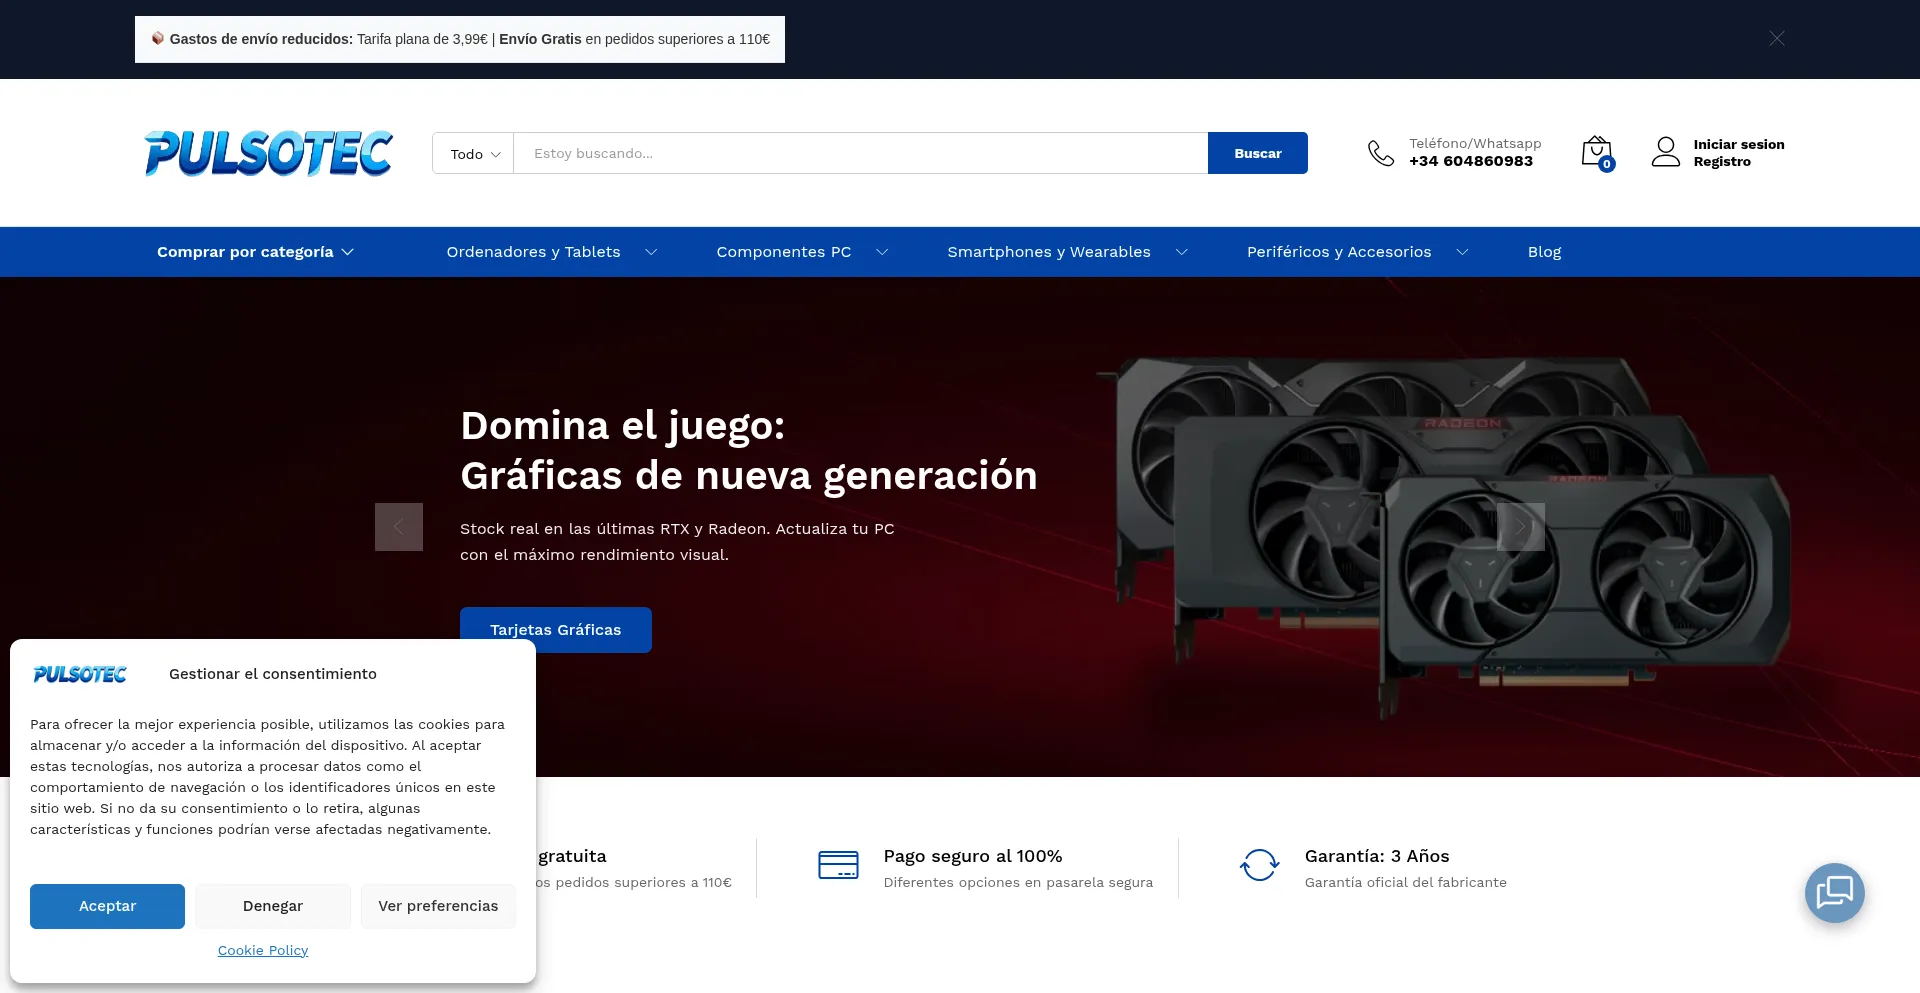Click Pago seguro al 100% heading
Screen dimensions: 1920x993
973,856
